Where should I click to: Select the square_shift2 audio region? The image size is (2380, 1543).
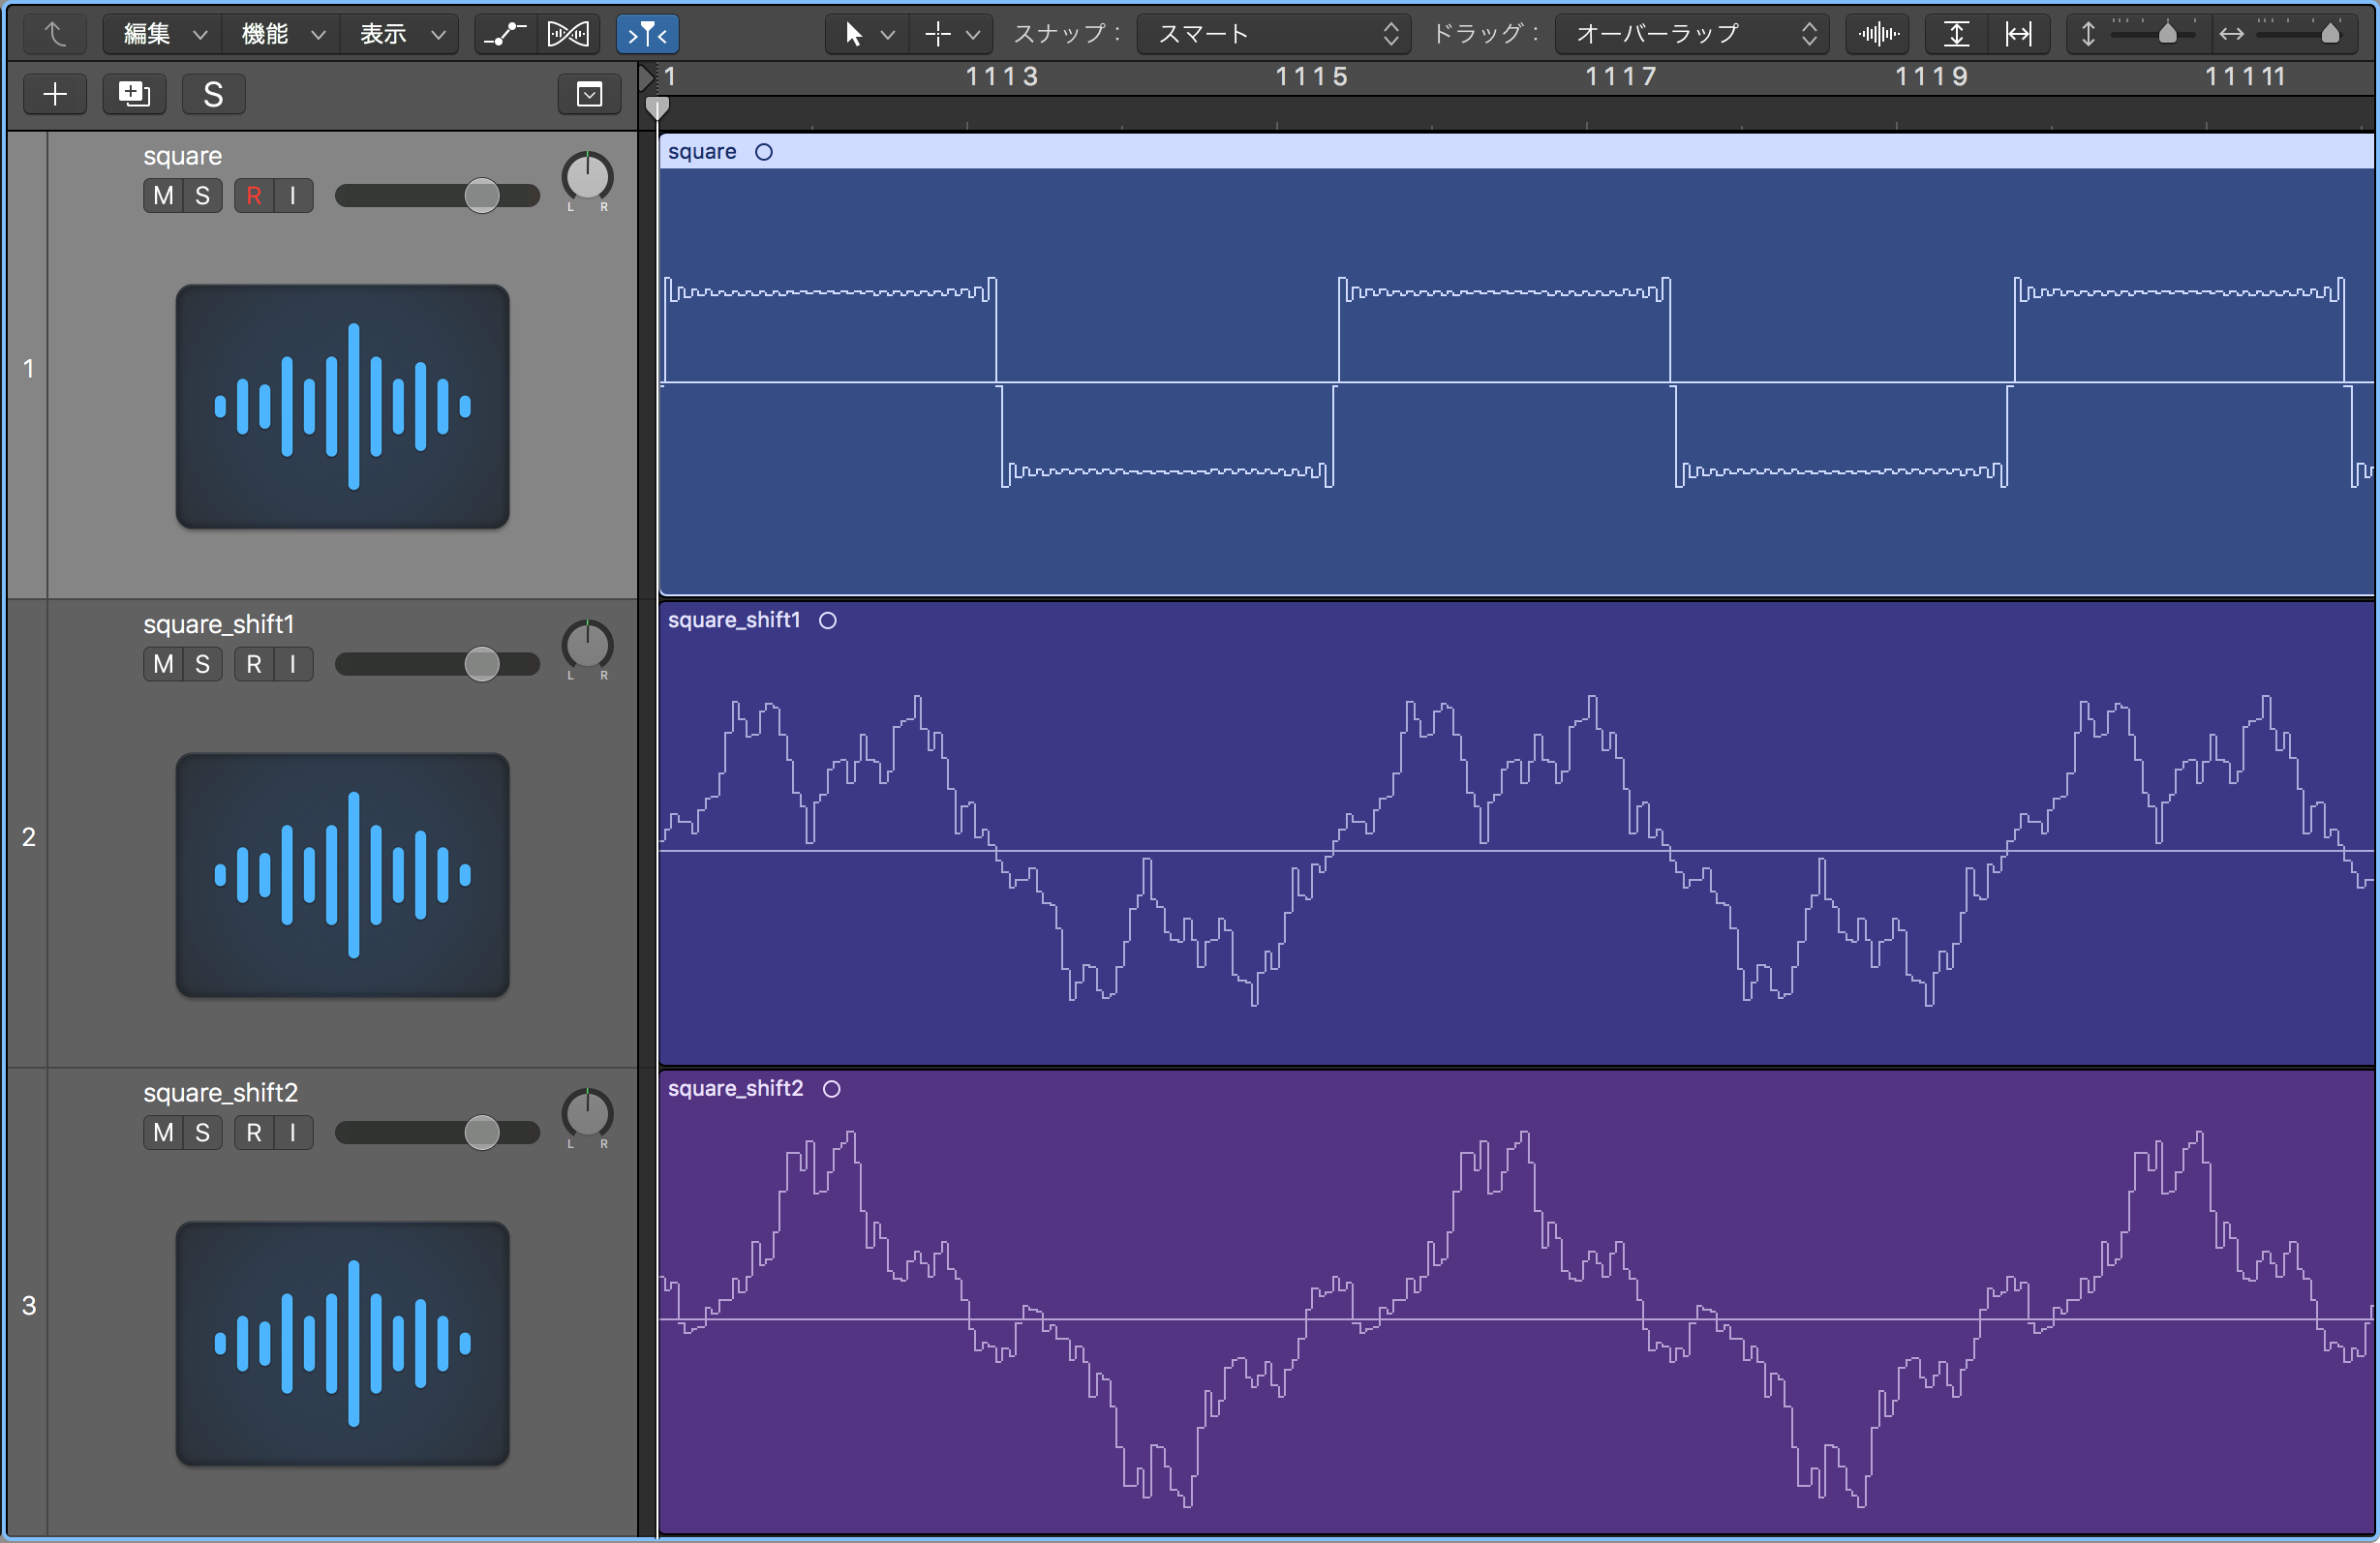(1517, 1302)
